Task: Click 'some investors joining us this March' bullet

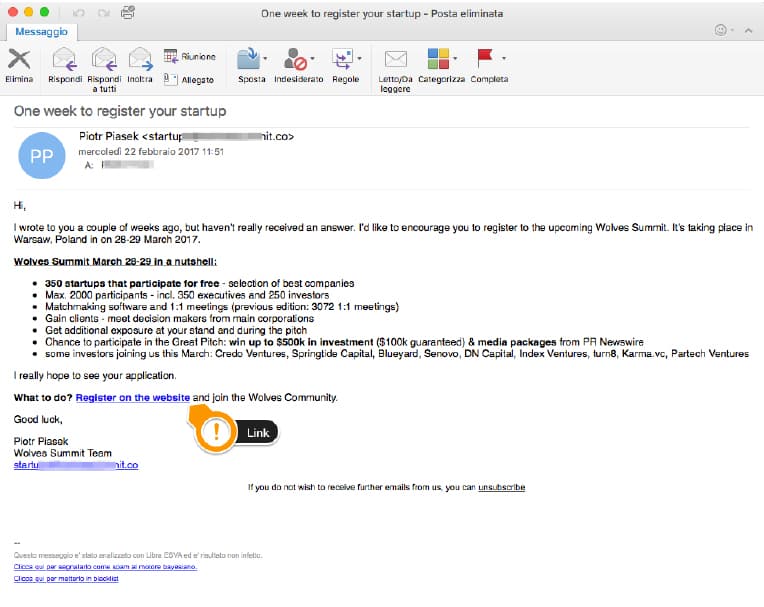Action: click(x=397, y=354)
